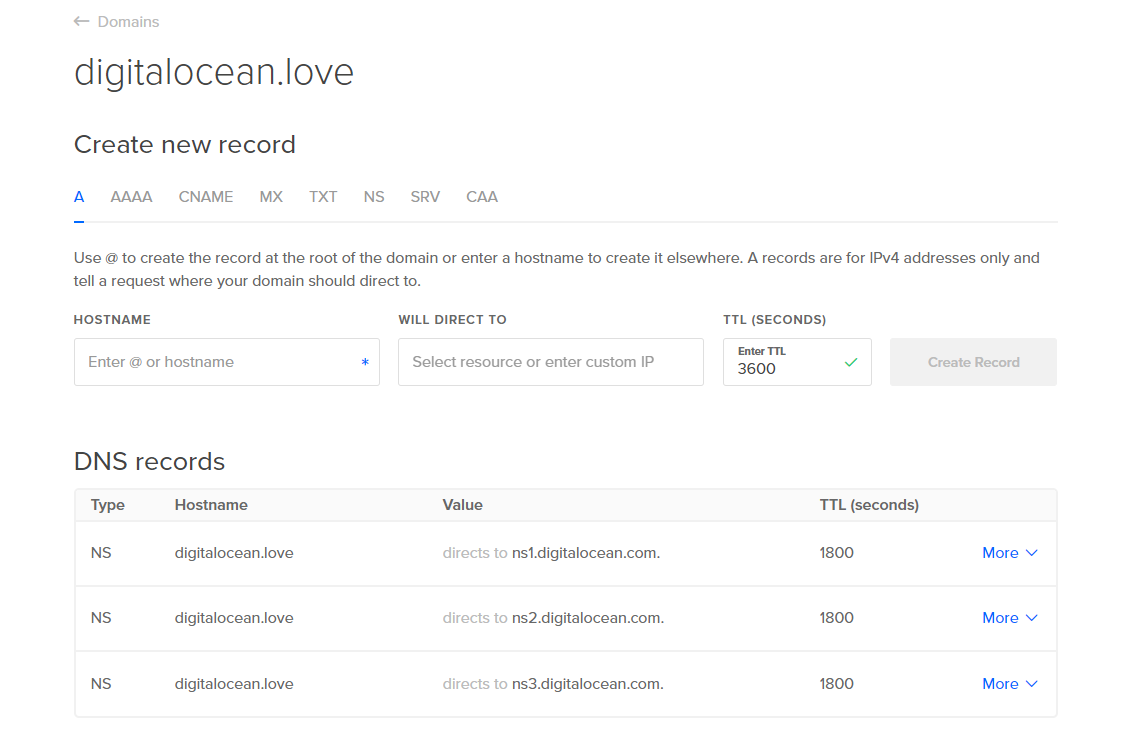Go back to the Domains page
This screenshot has width=1131, height=739.
128,22
